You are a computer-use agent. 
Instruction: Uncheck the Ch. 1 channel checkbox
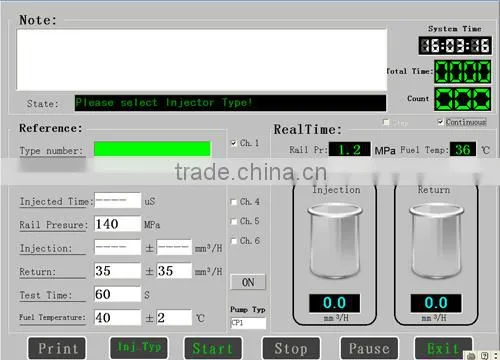click(234, 143)
